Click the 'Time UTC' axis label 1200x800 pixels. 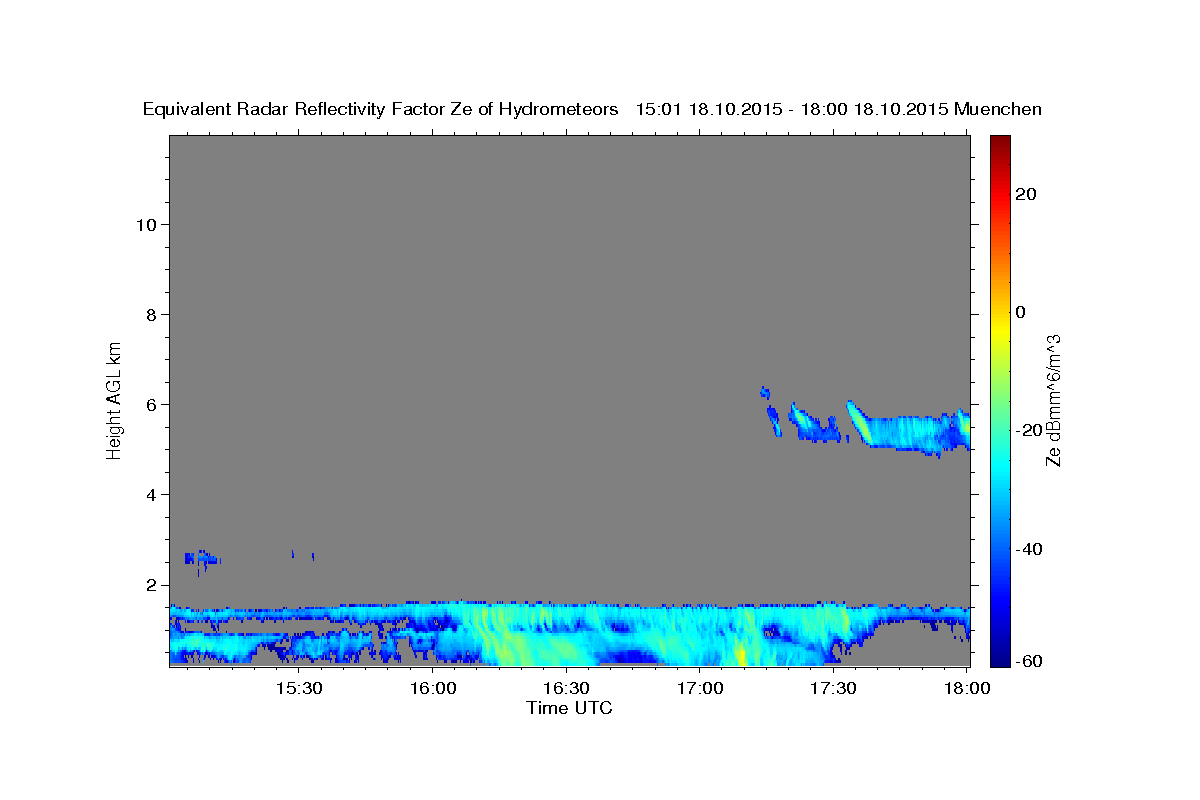point(569,708)
